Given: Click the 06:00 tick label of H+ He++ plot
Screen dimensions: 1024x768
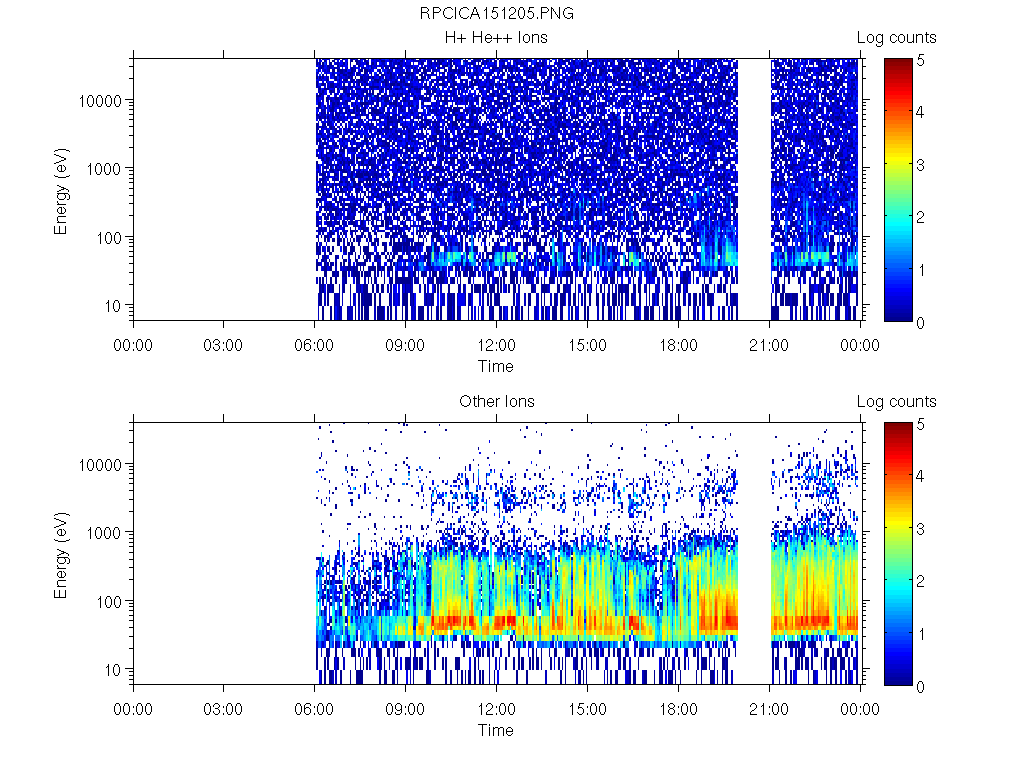Looking at the screenshot, I should pyautogui.click(x=314, y=345).
